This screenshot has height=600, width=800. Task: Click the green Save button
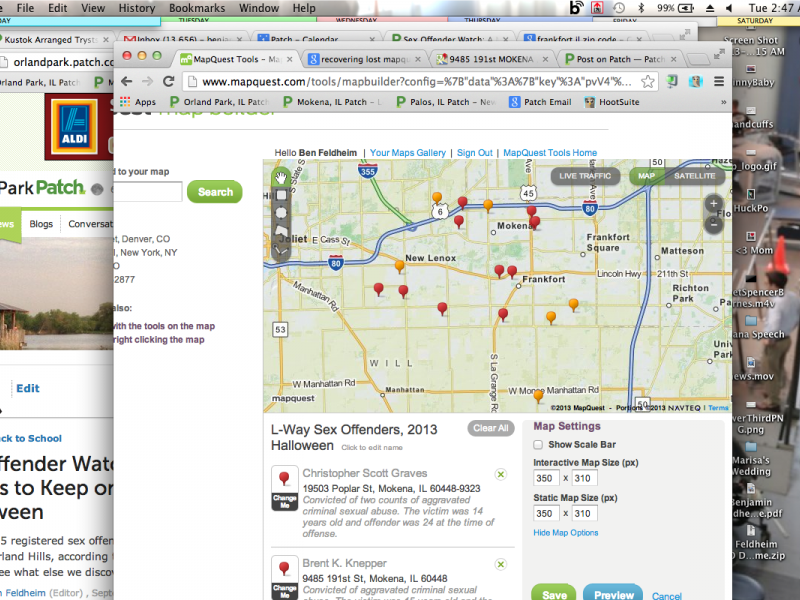click(554, 593)
